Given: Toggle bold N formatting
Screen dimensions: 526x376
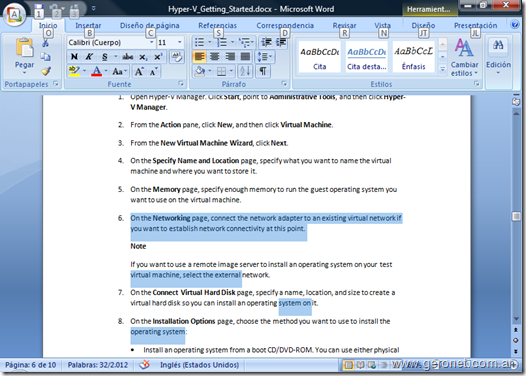Looking at the screenshot, I should coord(74,57).
